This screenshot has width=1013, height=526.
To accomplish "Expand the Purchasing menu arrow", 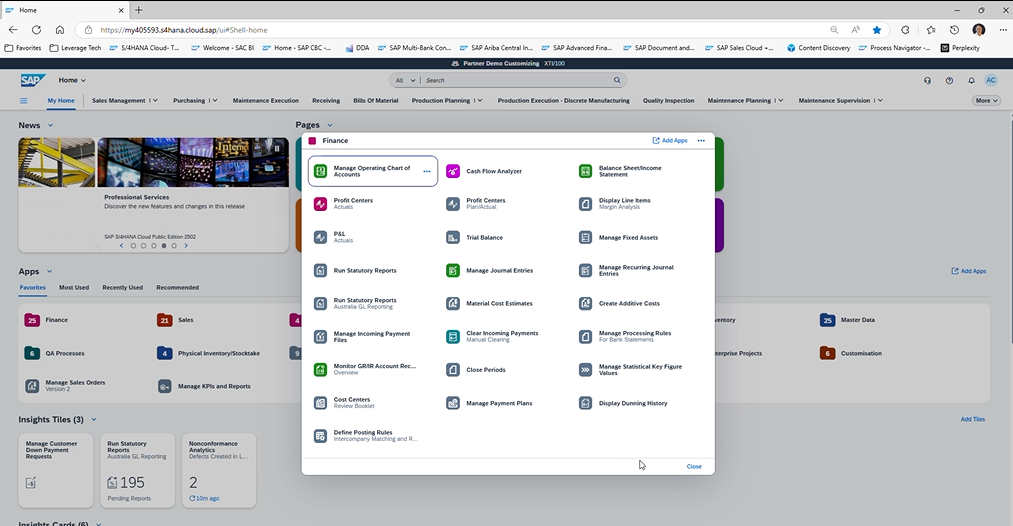I will pos(214,101).
